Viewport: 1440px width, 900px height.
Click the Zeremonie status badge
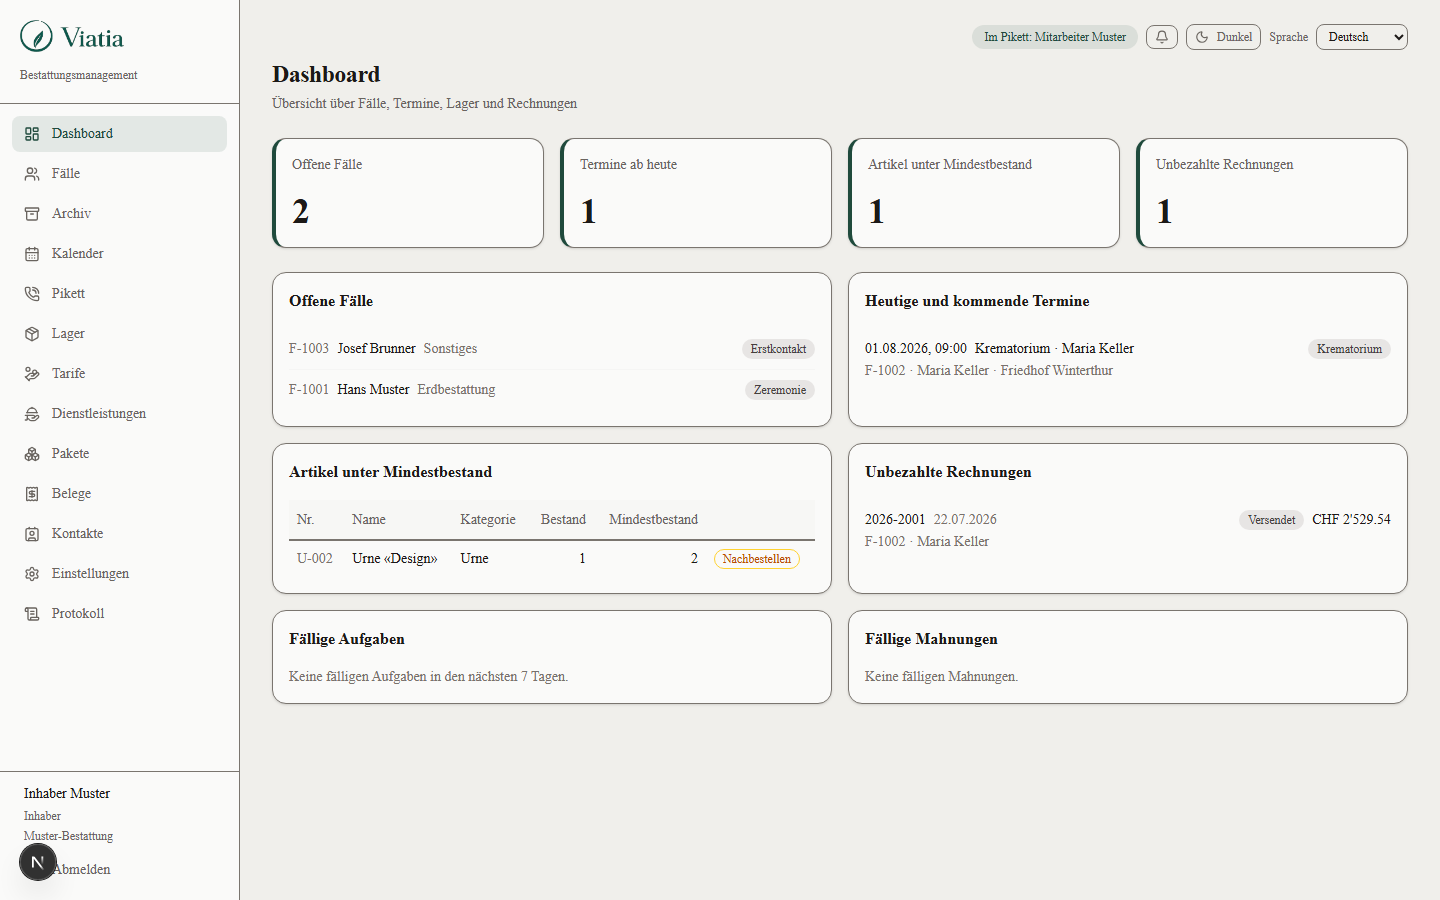pyautogui.click(x=780, y=390)
